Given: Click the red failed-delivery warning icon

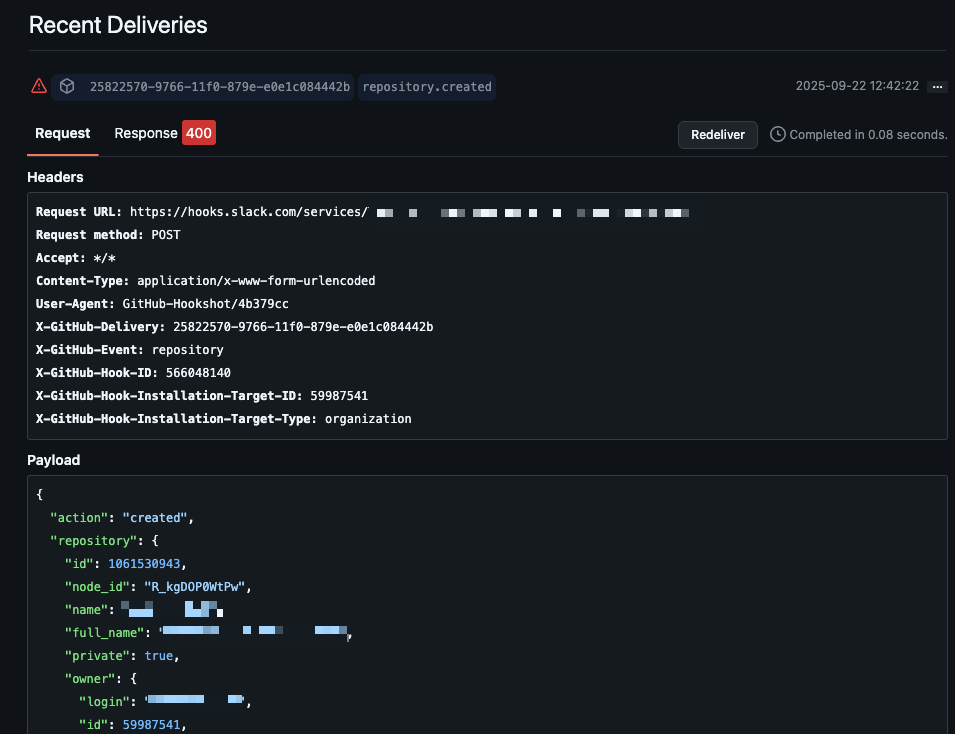Looking at the screenshot, I should pos(39,86).
